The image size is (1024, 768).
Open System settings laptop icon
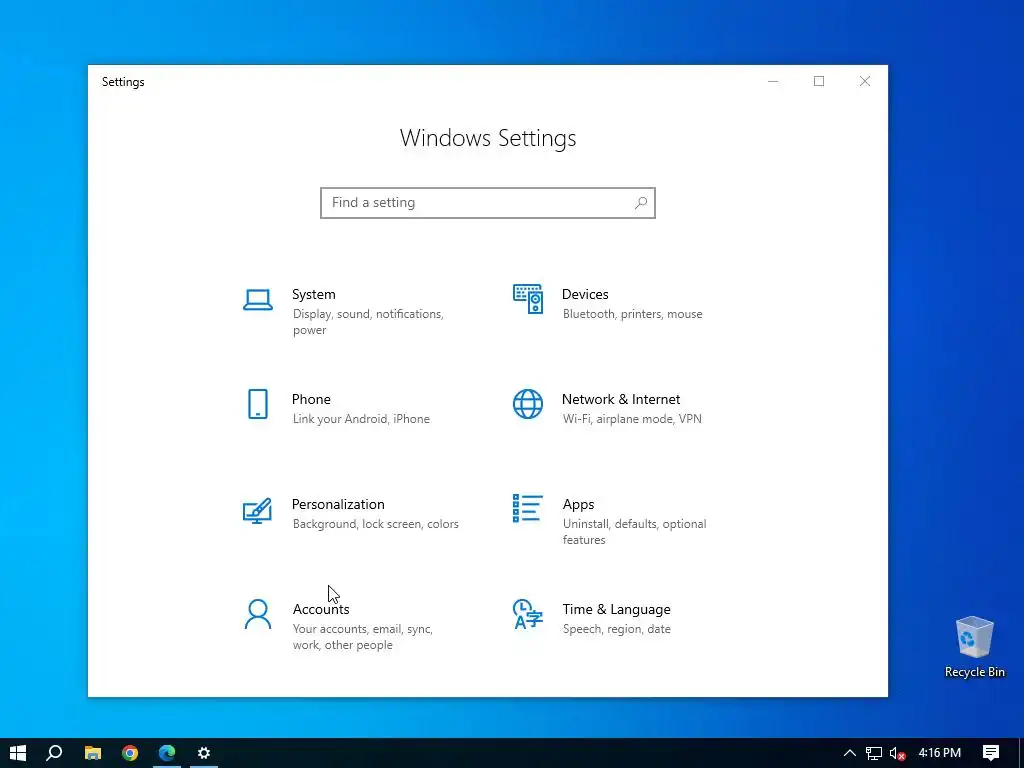pyautogui.click(x=258, y=300)
